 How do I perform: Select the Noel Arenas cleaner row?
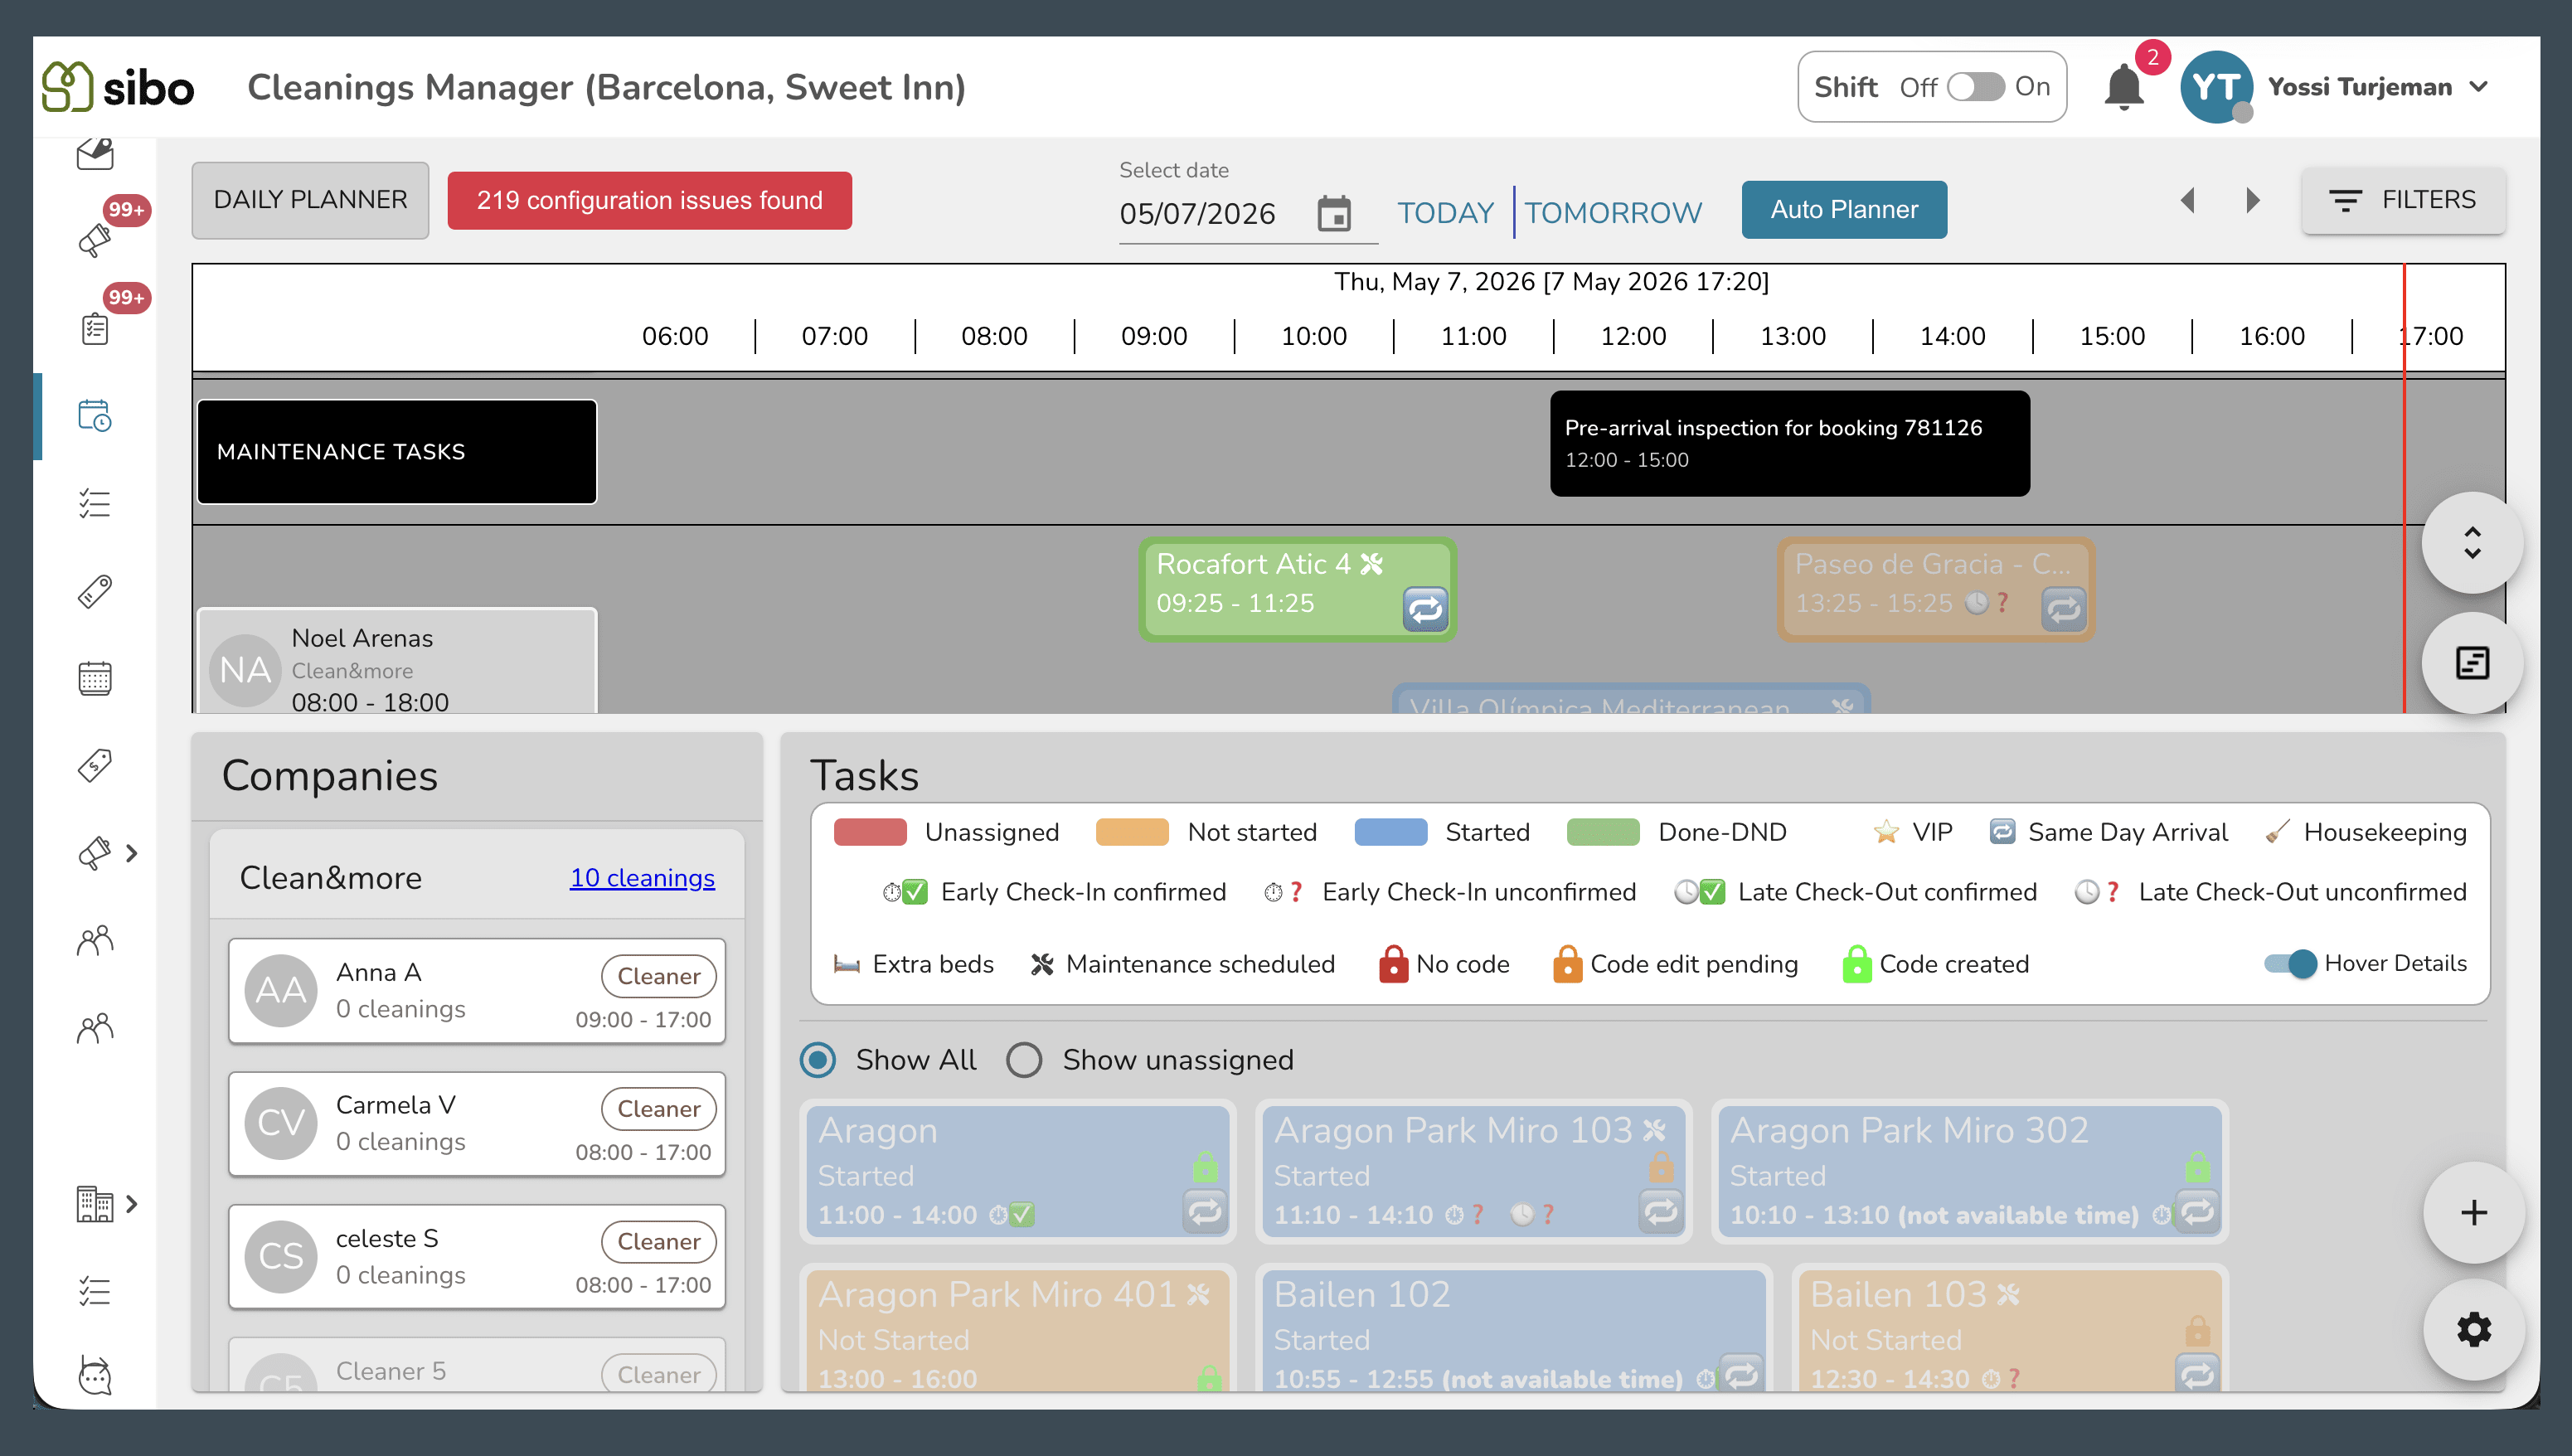tap(397, 661)
